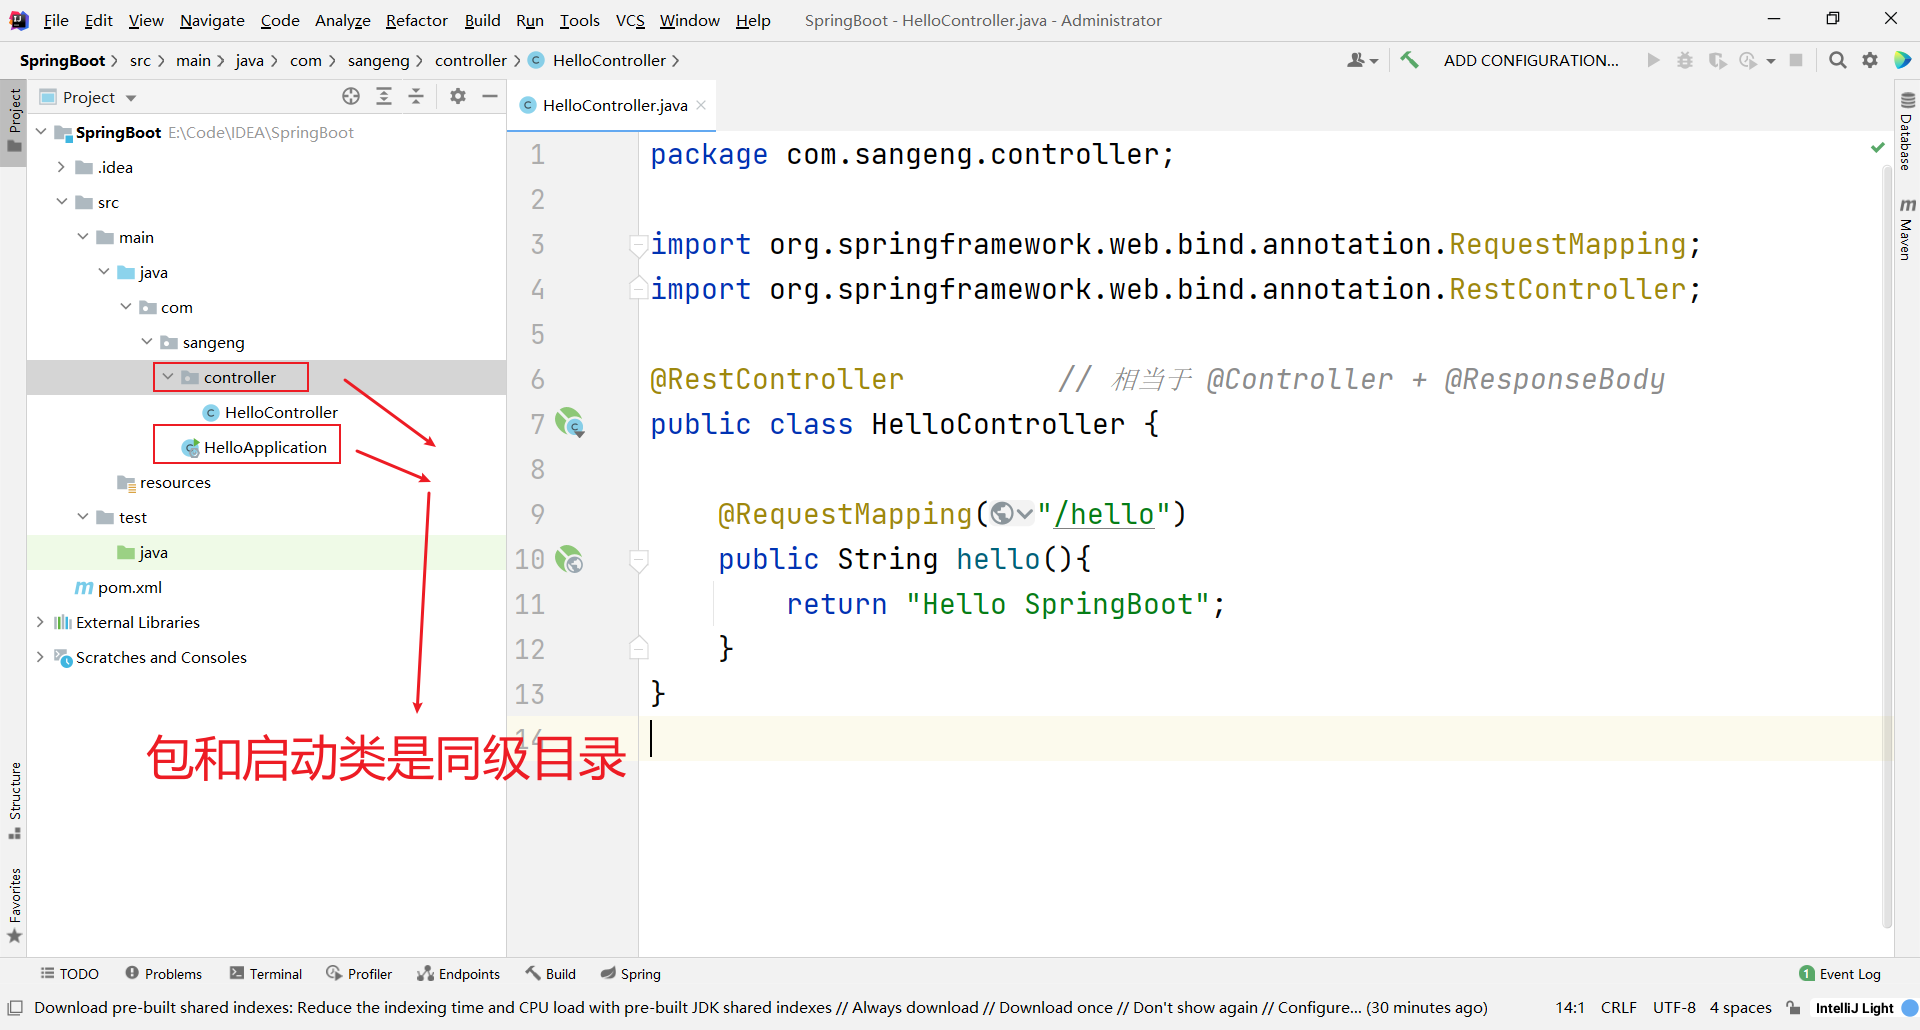This screenshot has width=1920, height=1030.
Task: Click Expand All in Project panel
Action: pyautogui.click(x=384, y=96)
